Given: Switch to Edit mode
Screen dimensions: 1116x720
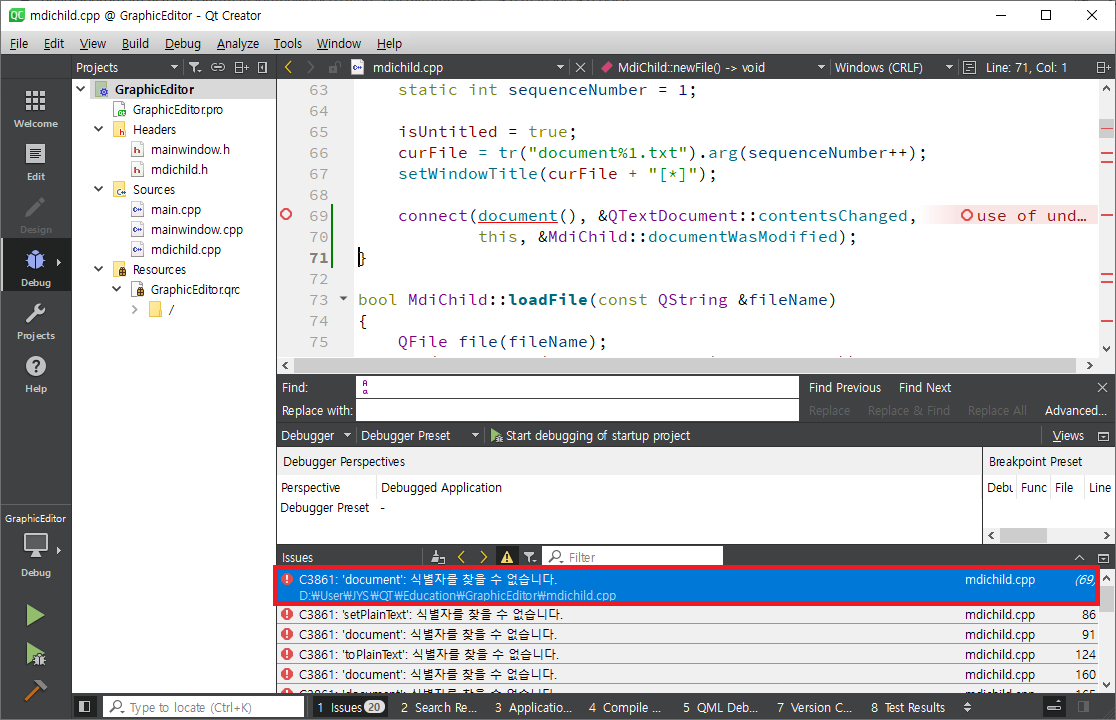Looking at the screenshot, I should (36, 162).
